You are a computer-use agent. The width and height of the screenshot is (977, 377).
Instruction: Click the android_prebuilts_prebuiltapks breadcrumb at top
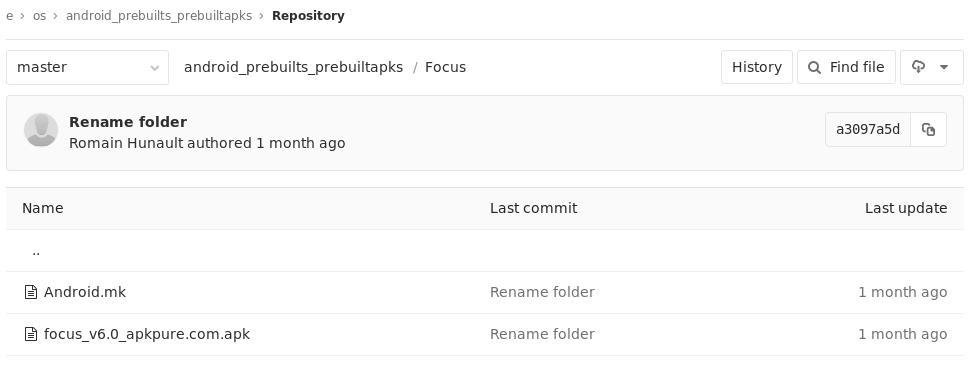159,16
